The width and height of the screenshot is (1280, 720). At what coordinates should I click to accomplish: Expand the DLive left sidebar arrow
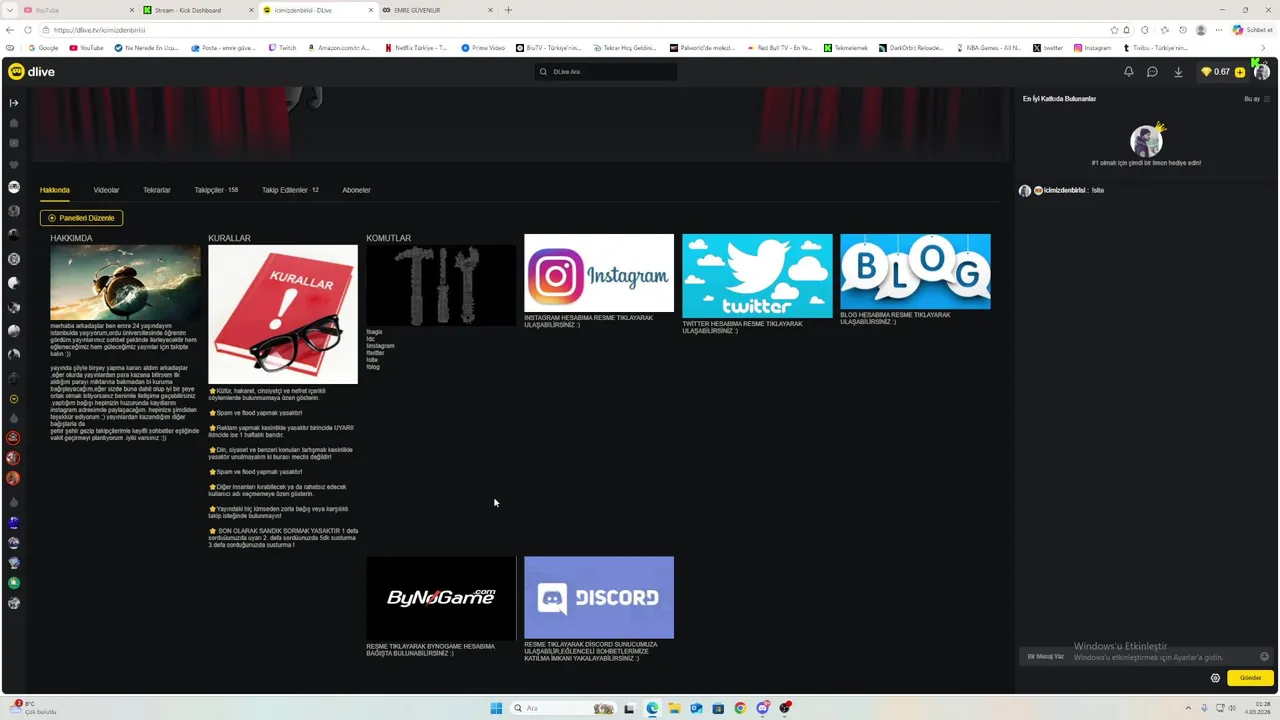[14, 102]
